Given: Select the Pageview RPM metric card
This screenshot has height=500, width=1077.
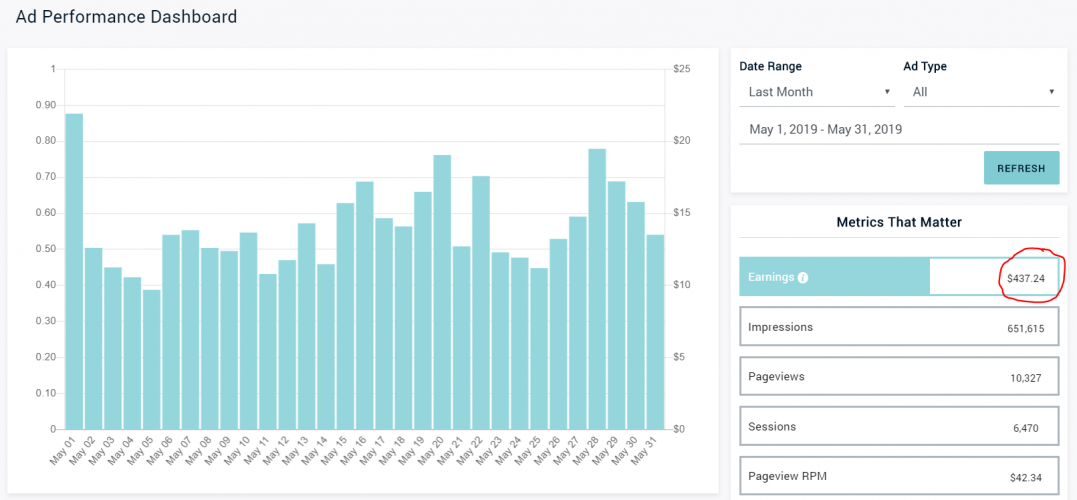Looking at the screenshot, I should click(899, 476).
